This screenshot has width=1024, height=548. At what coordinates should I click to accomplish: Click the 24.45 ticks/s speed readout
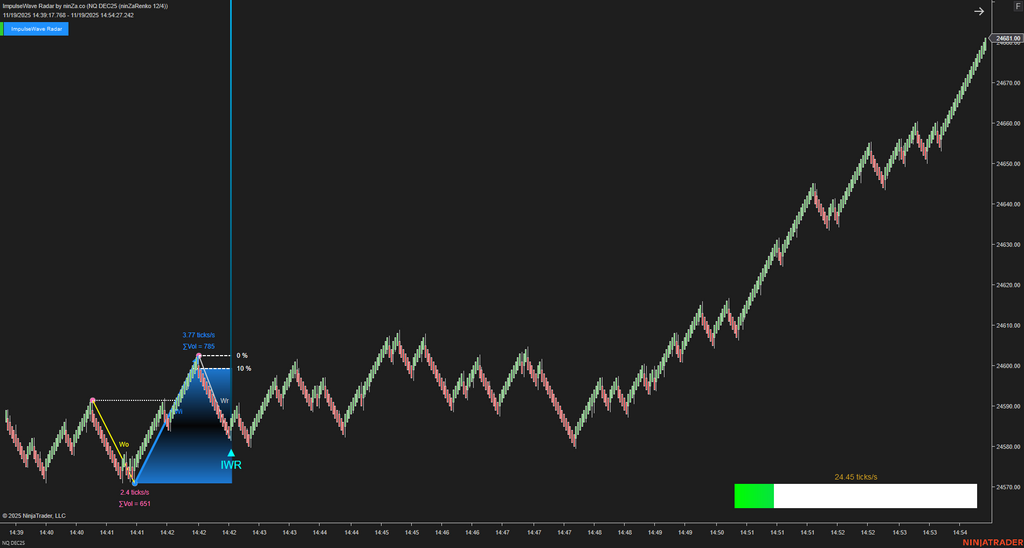[x=856, y=477]
